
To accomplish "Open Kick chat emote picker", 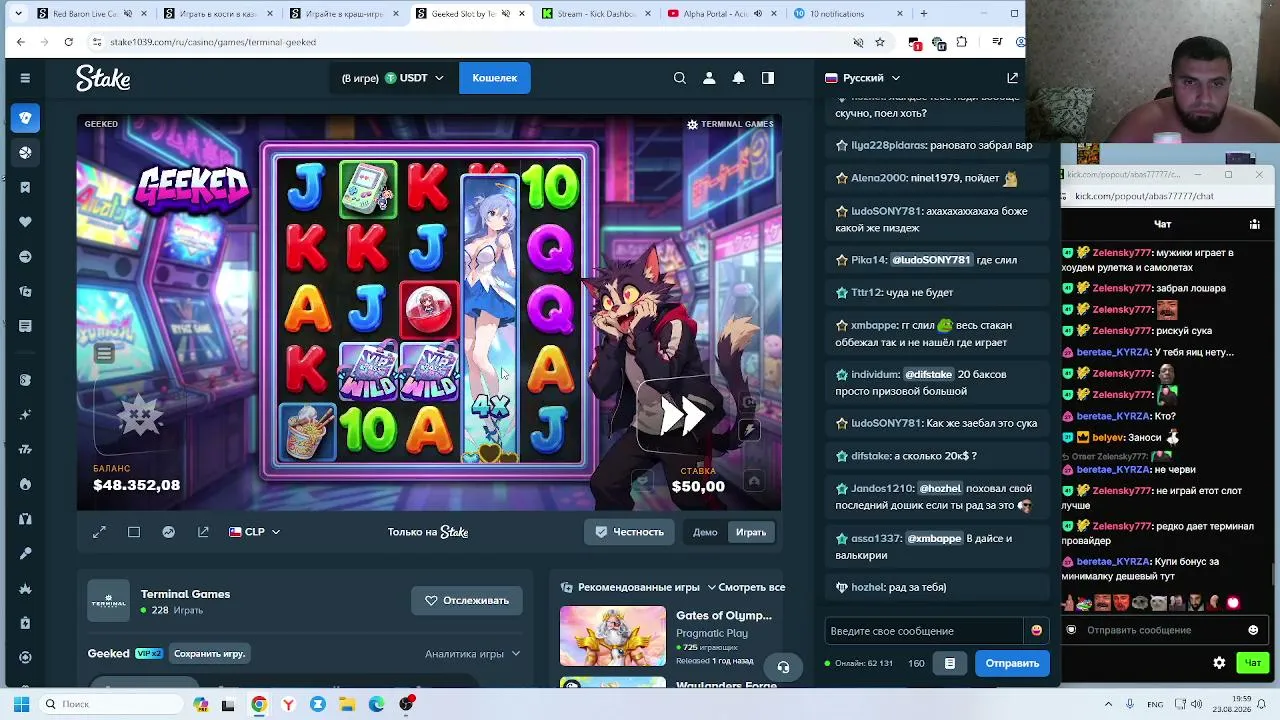I will [x=1253, y=630].
